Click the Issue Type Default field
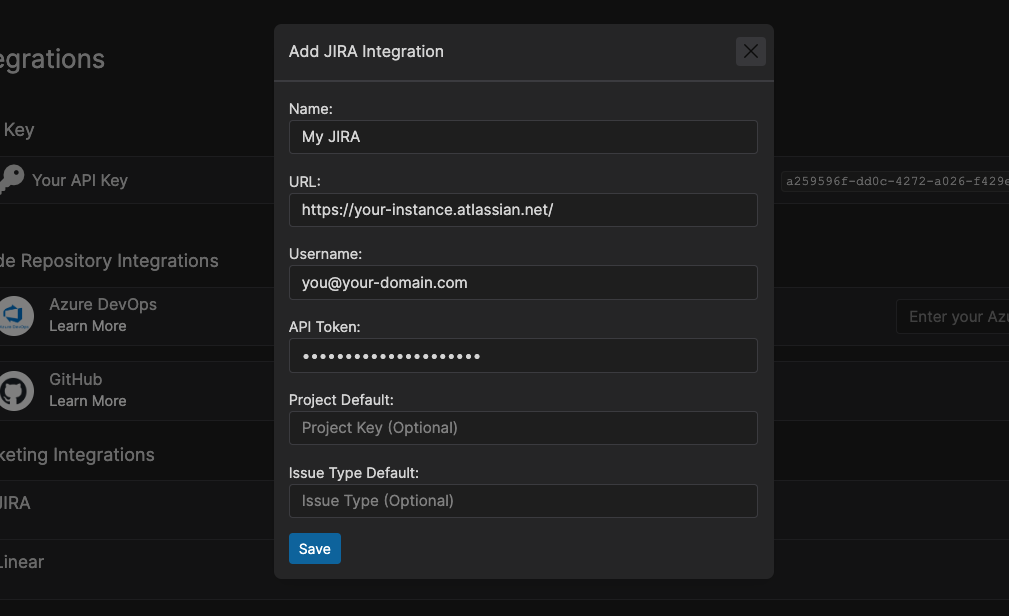Screen dimensions: 1009x616 pos(523,501)
